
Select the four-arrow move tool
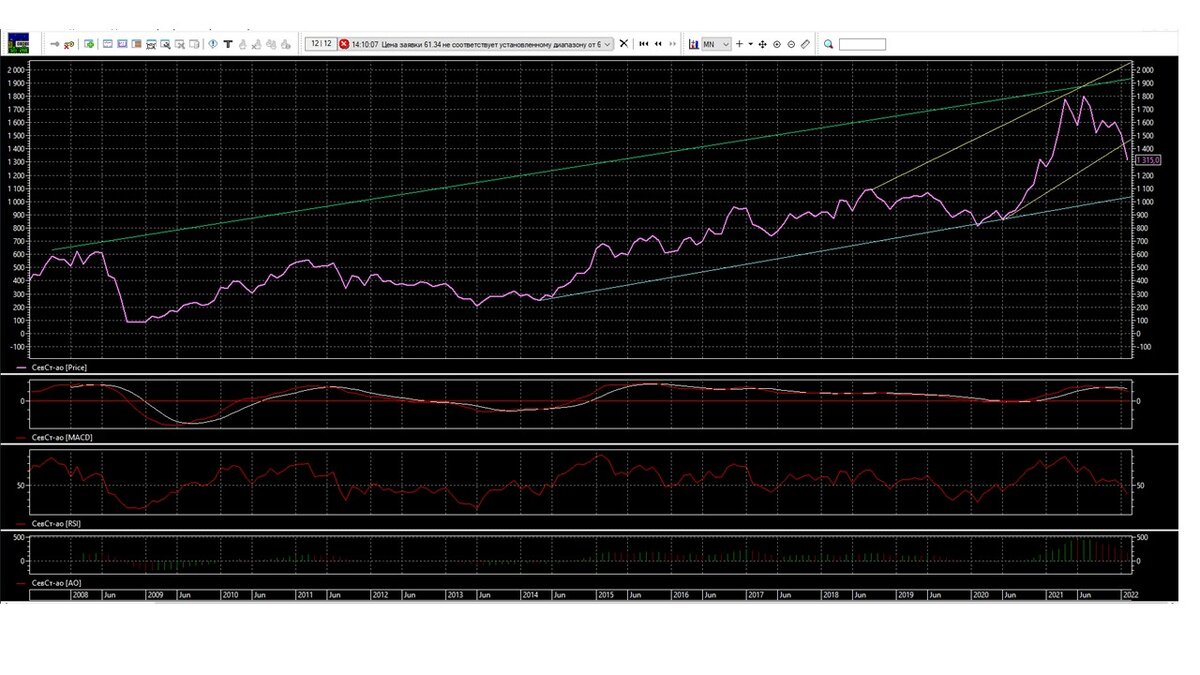[x=763, y=44]
